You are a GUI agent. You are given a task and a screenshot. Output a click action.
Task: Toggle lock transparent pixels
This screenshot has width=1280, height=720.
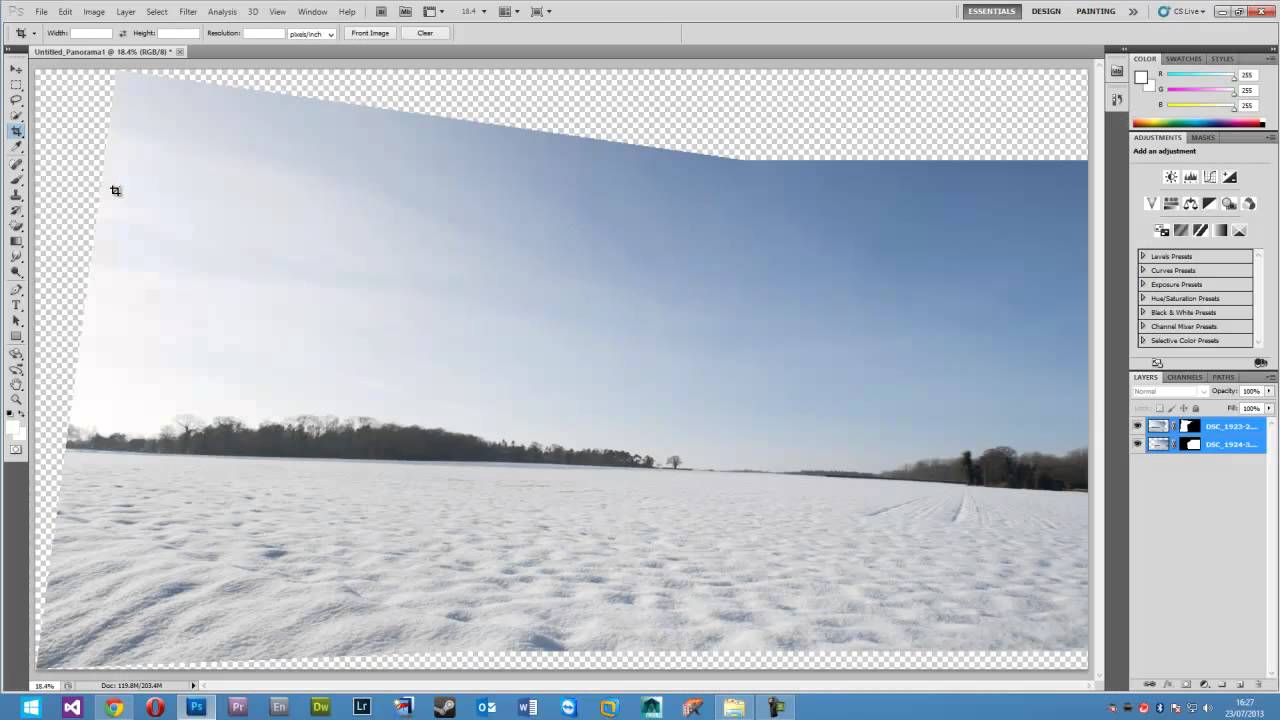tap(1160, 408)
